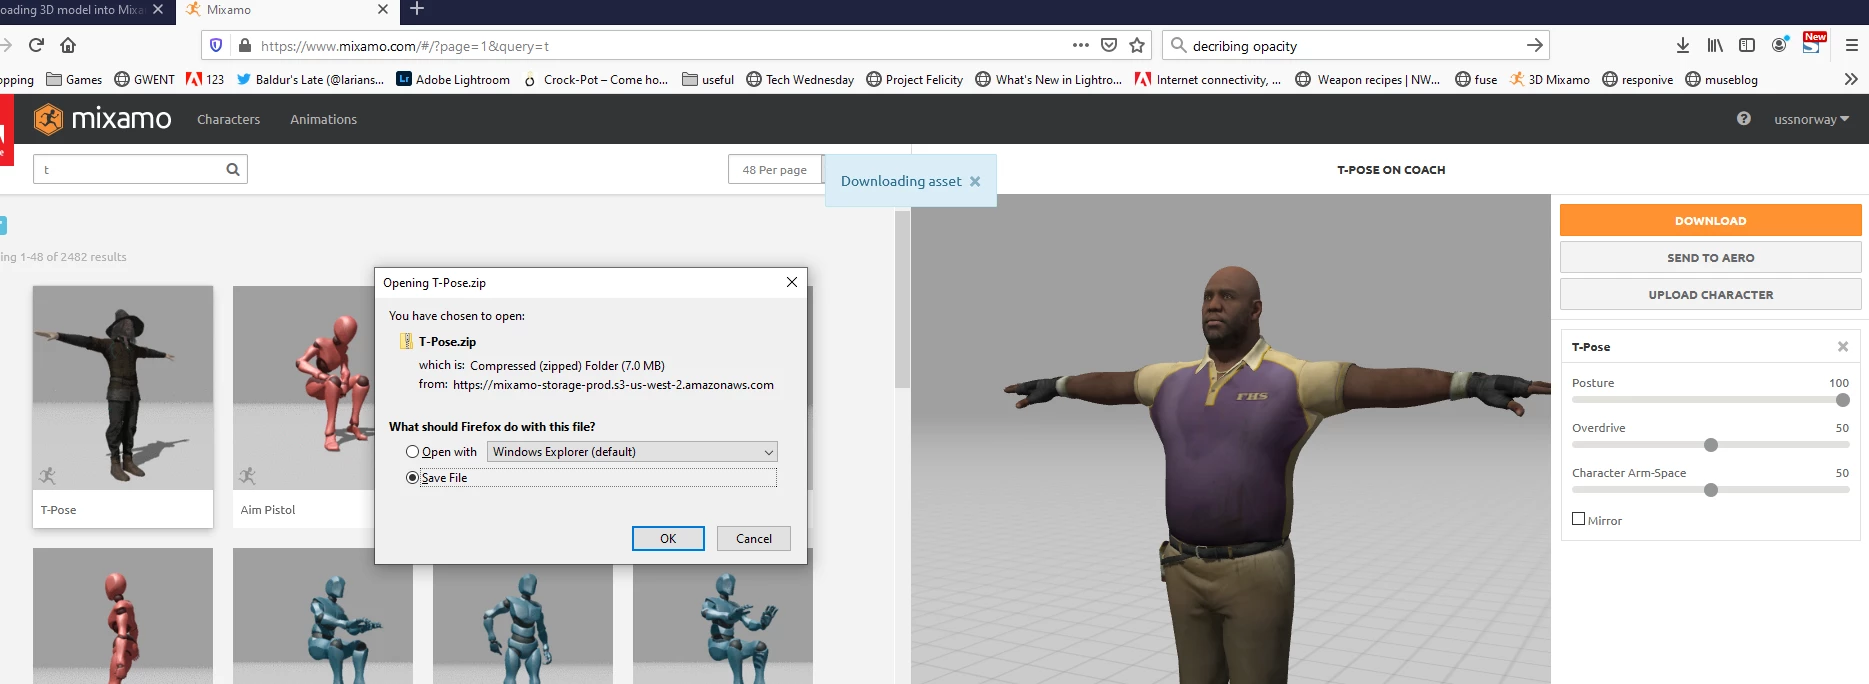Select the Aim Pistol animation thumbnail
The width and height of the screenshot is (1869, 684).
304,388
